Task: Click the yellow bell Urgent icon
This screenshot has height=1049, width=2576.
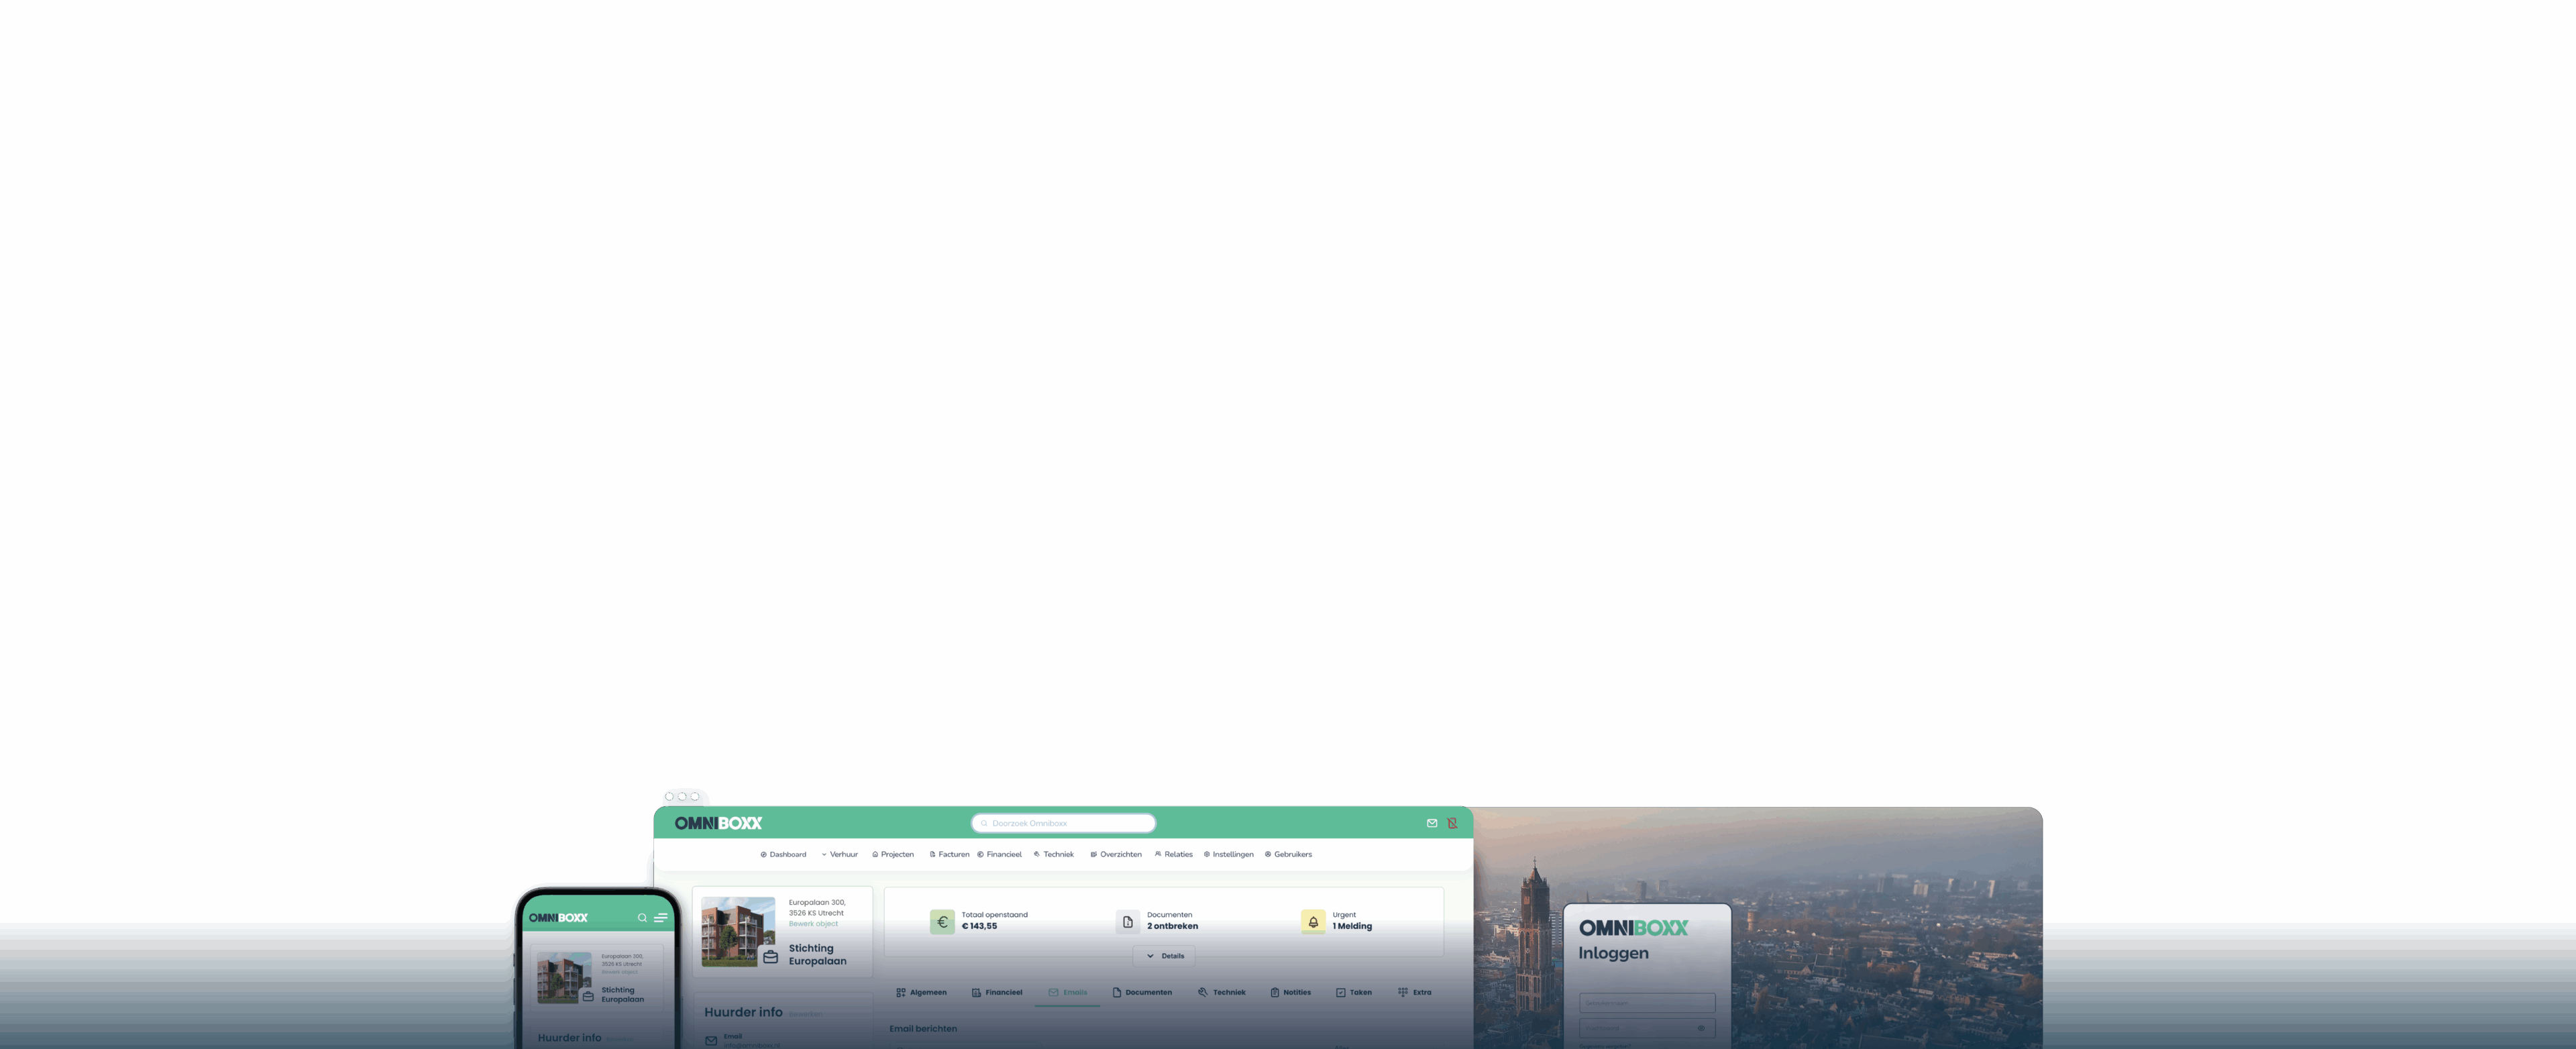Action: (1313, 922)
